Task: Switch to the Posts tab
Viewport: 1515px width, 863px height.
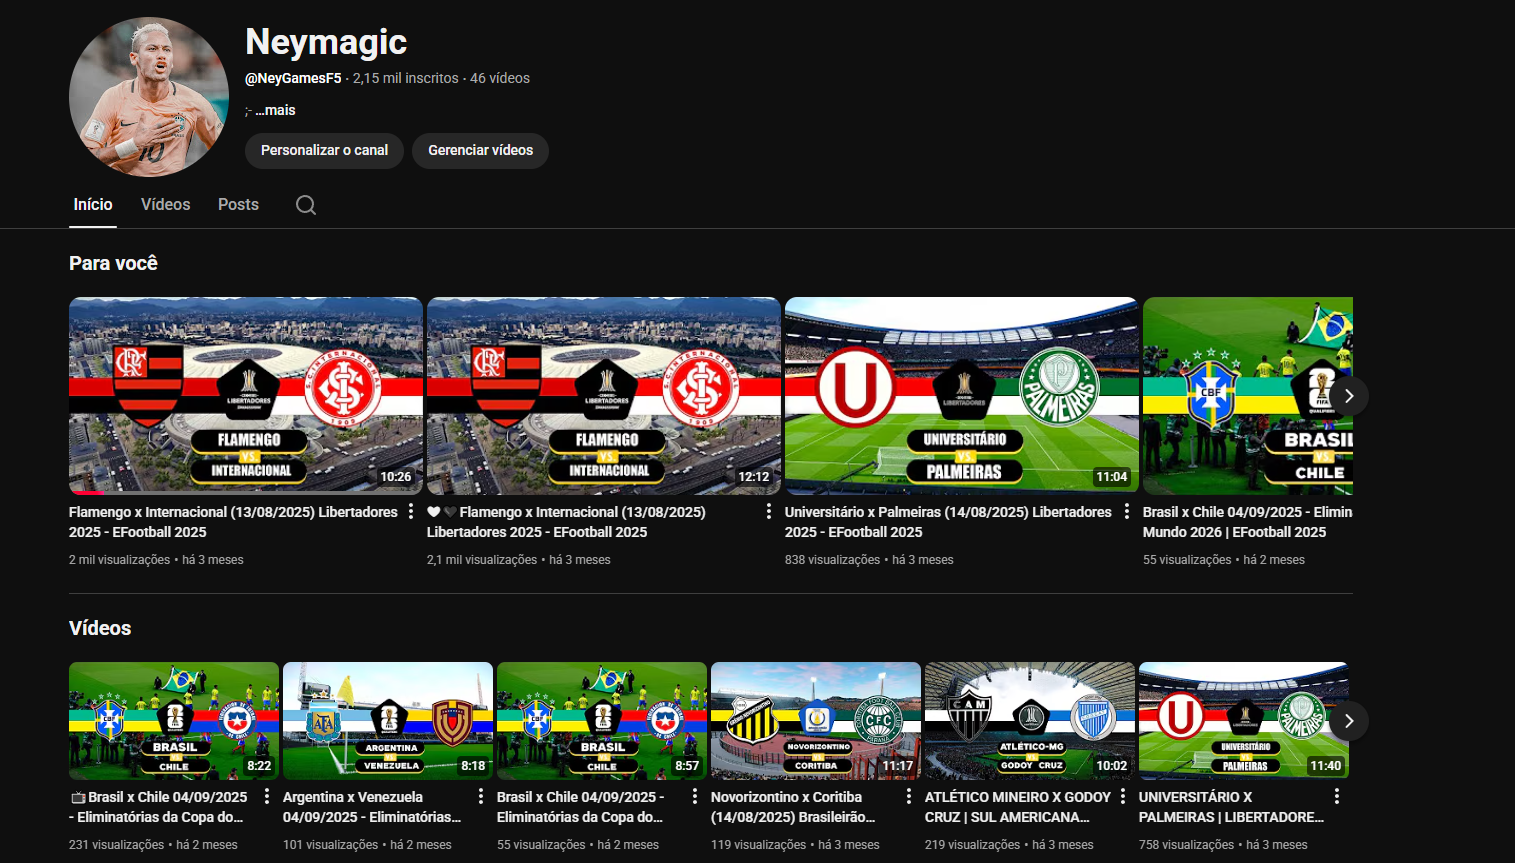Action: [x=238, y=205]
